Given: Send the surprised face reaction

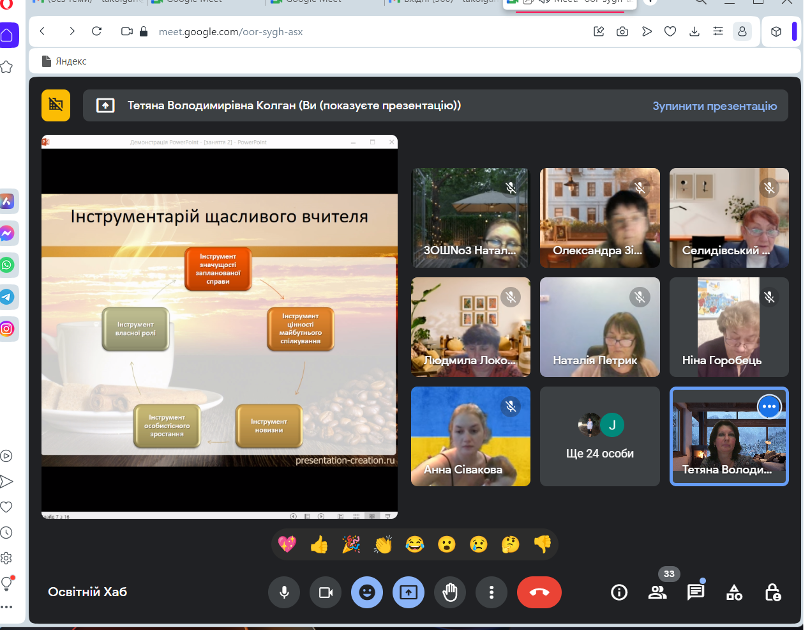Looking at the screenshot, I should [447, 544].
